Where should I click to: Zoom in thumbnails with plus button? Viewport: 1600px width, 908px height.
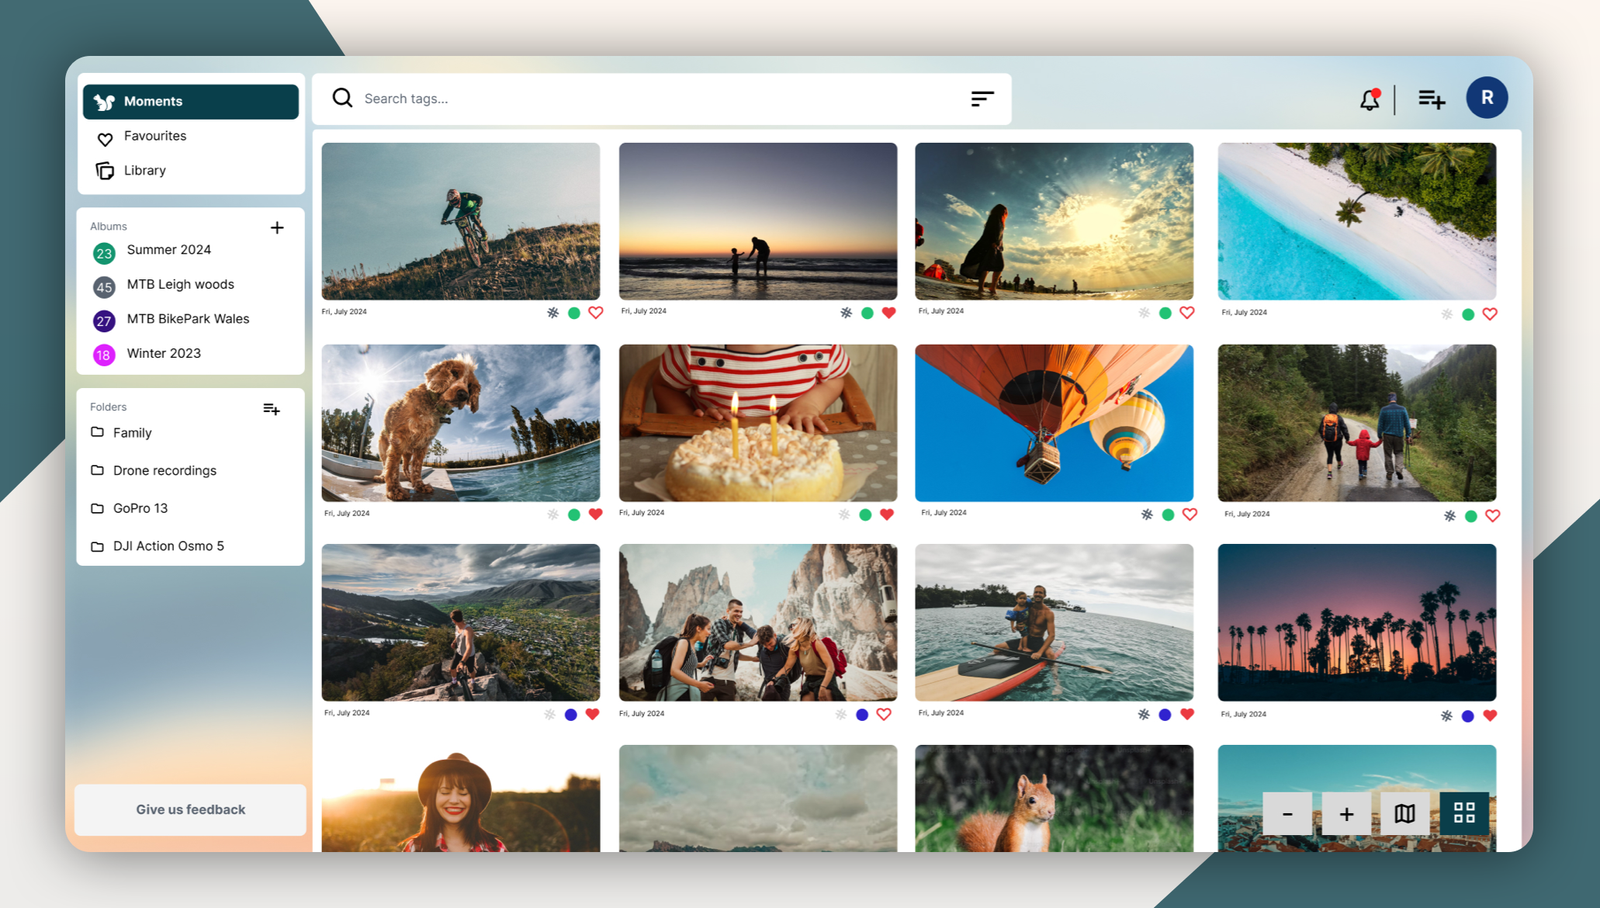(1346, 814)
